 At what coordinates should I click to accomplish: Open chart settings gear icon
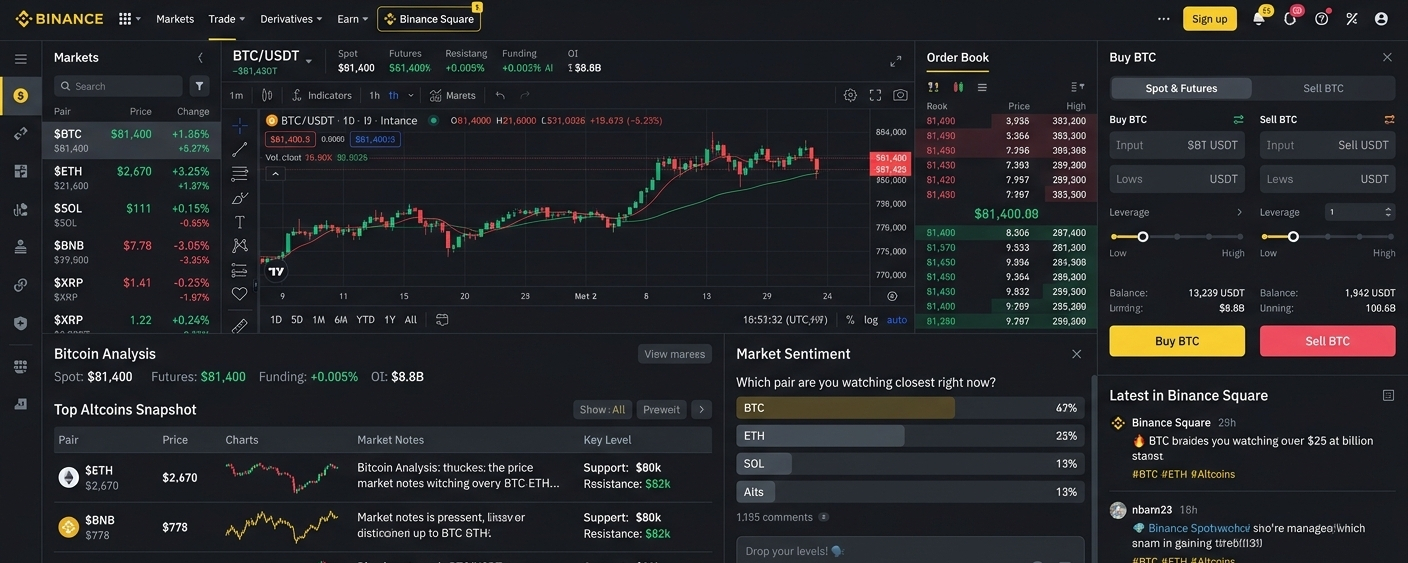point(850,95)
